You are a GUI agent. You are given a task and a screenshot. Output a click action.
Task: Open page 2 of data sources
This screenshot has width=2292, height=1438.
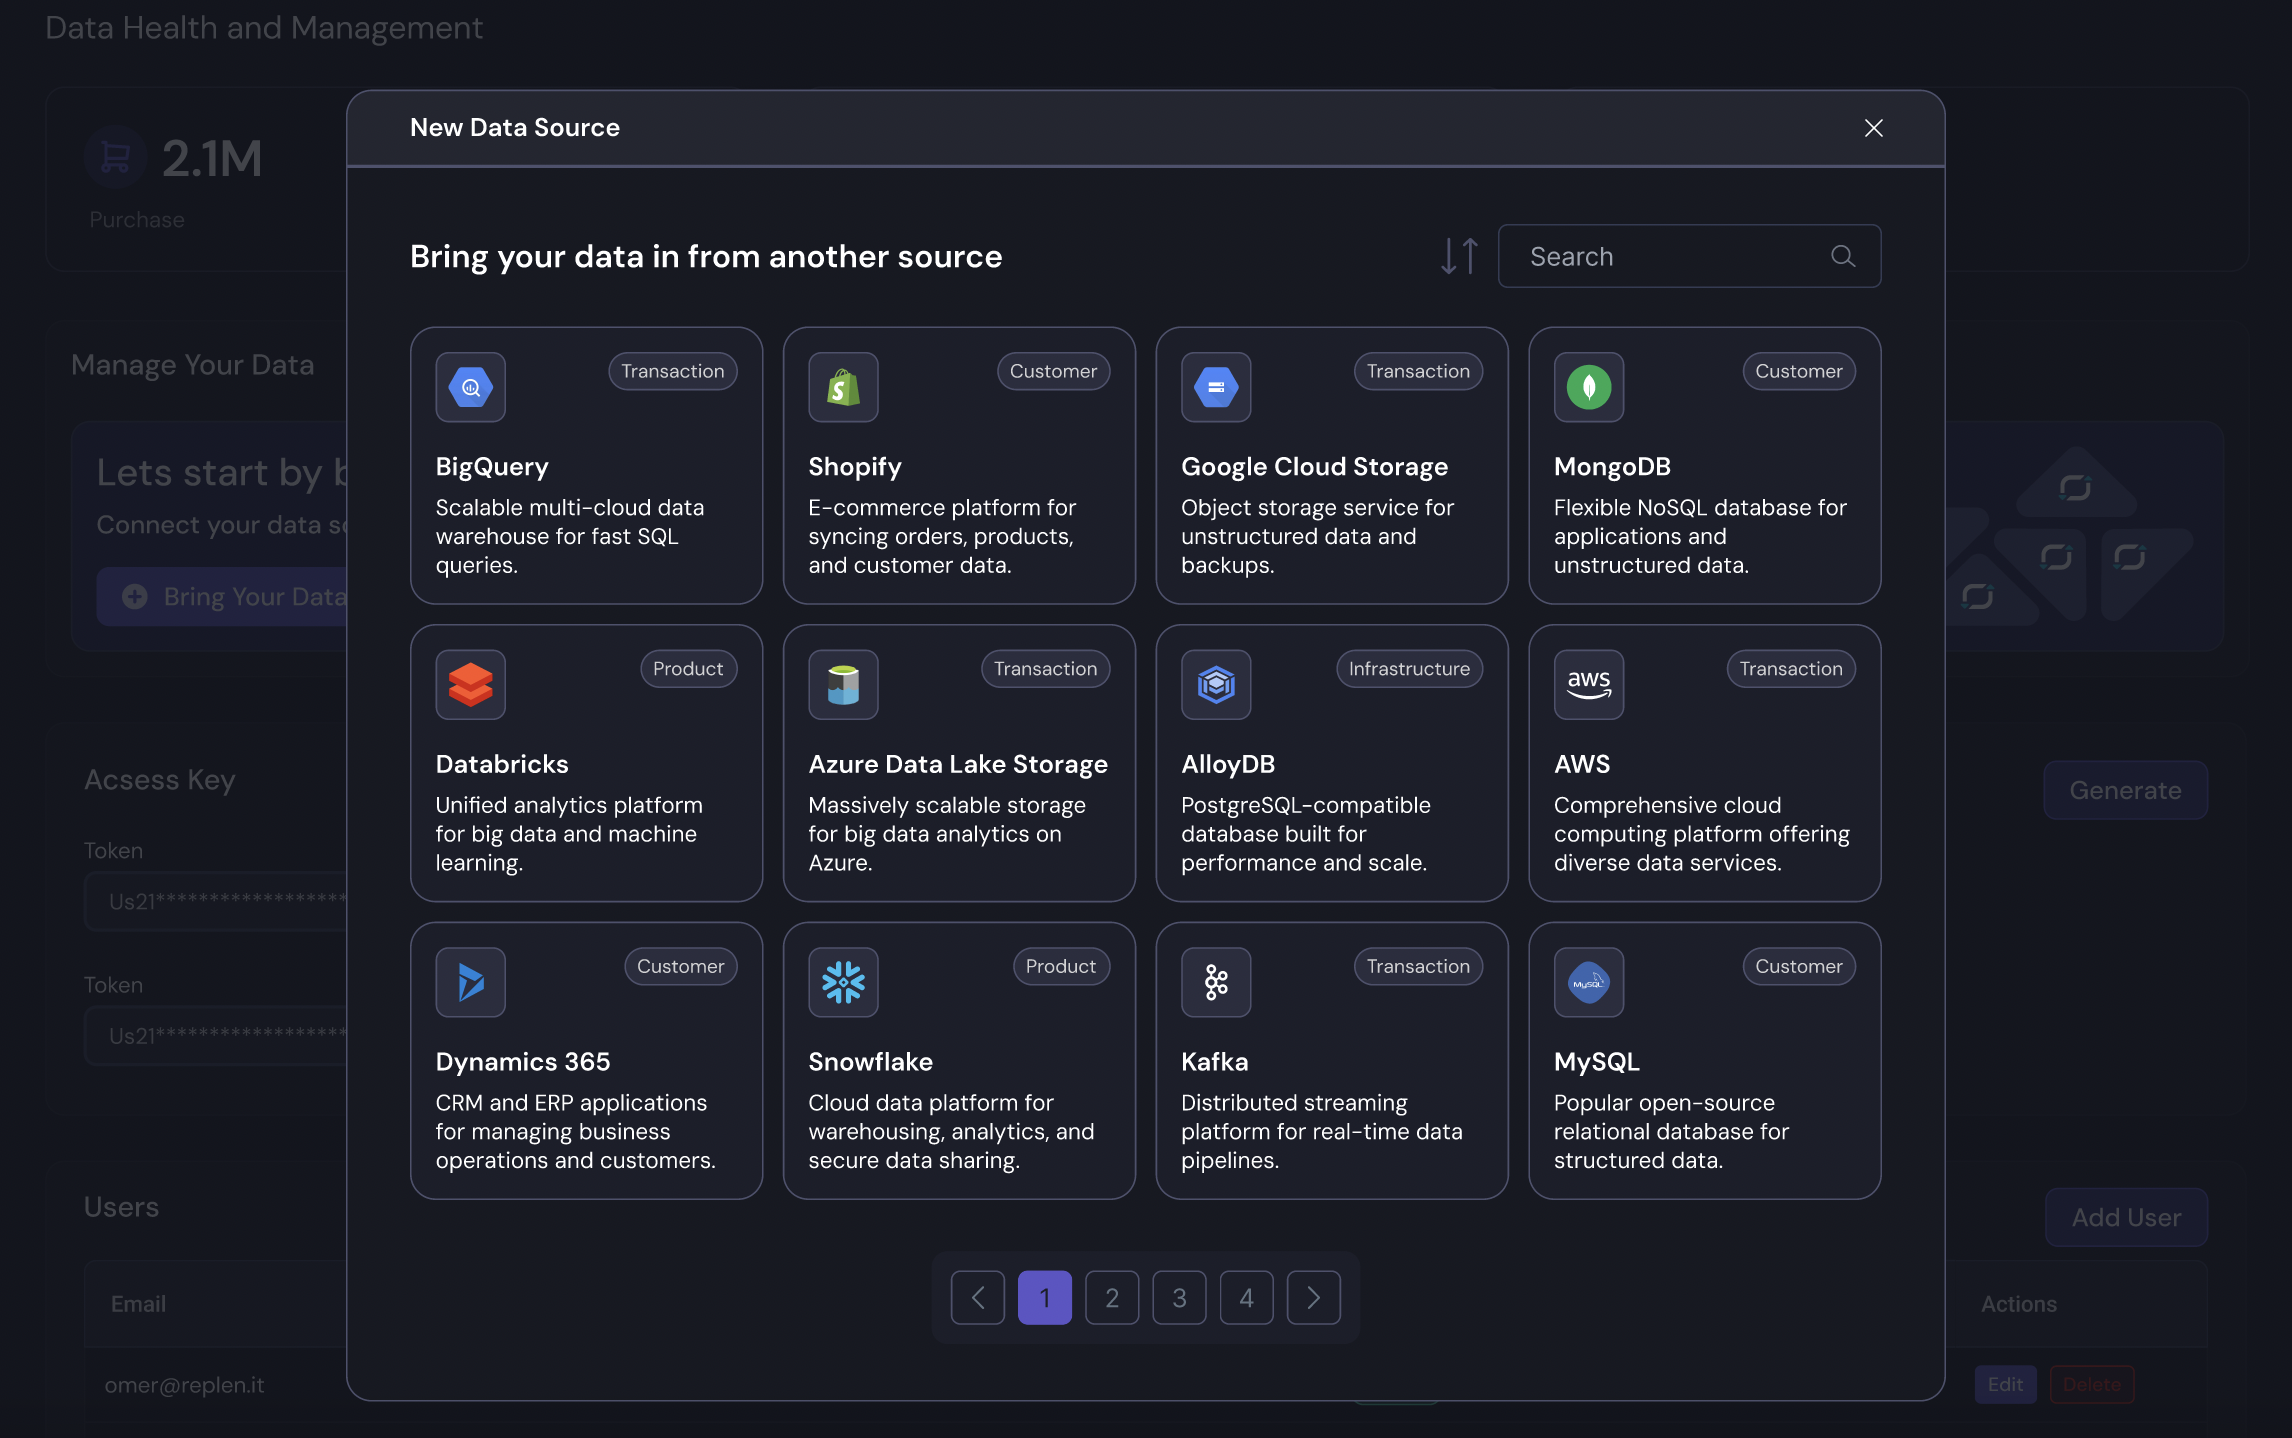coord(1112,1298)
